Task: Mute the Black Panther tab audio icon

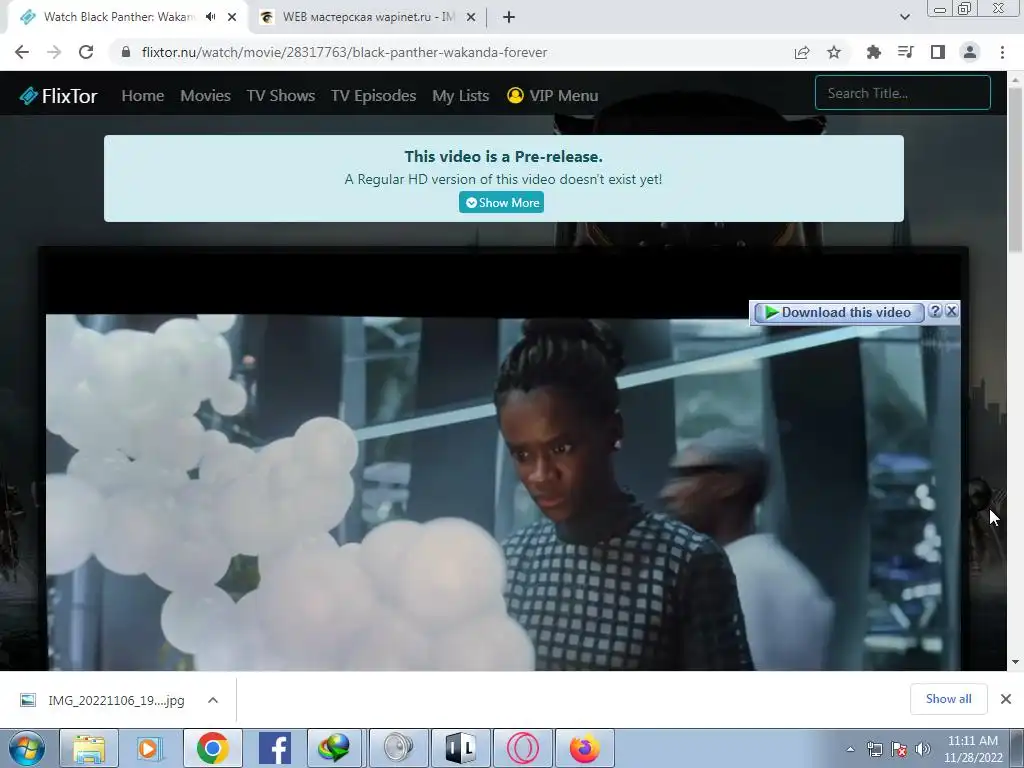Action: pyautogui.click(x=210, y=17)
